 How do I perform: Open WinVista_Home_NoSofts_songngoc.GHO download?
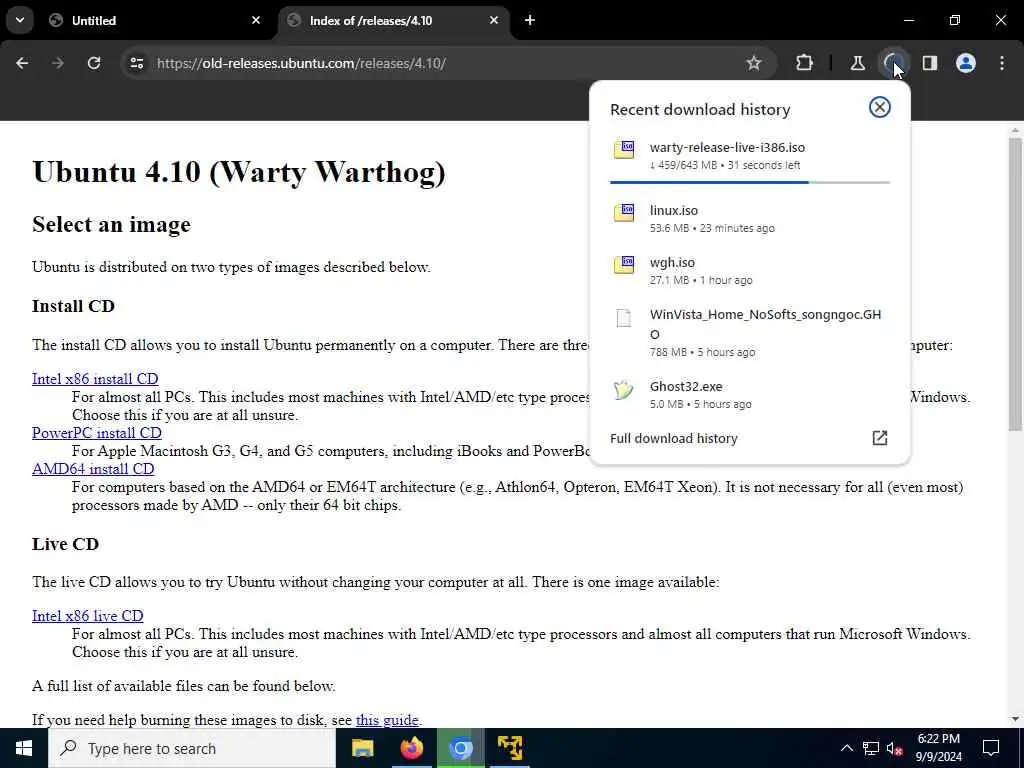[x=750, y=332]
